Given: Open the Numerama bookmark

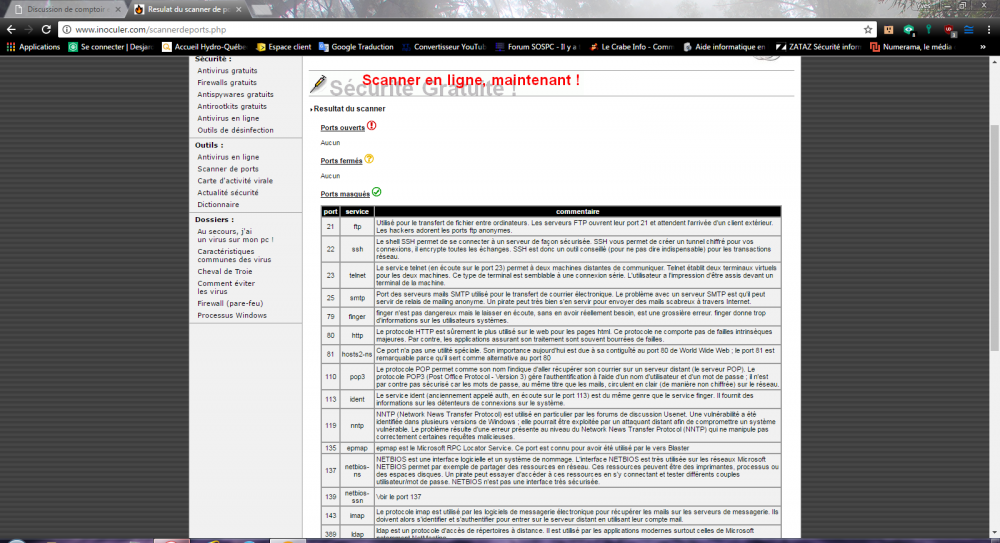Looking at the screenshot, I should point(912,47).
